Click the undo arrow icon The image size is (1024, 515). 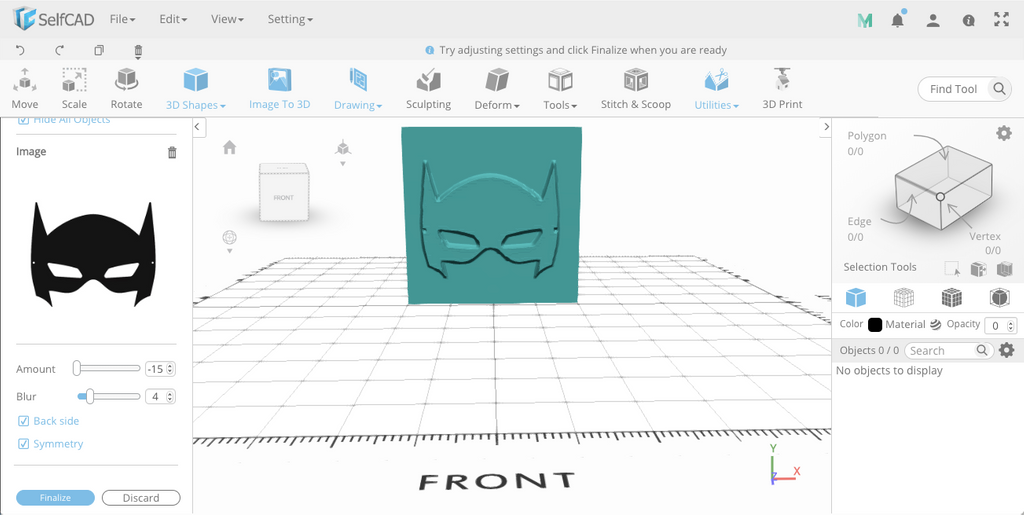(20, 50)
